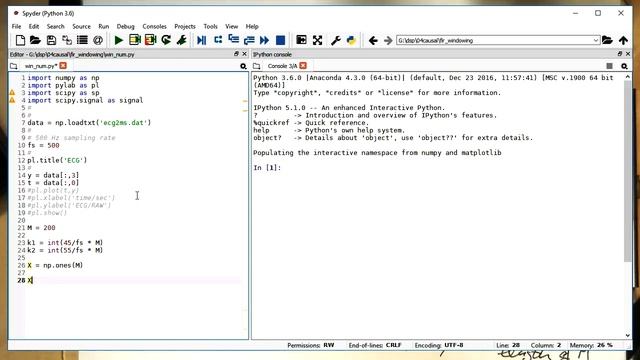
Task: Open the Run menu
Action: point(104,26)
